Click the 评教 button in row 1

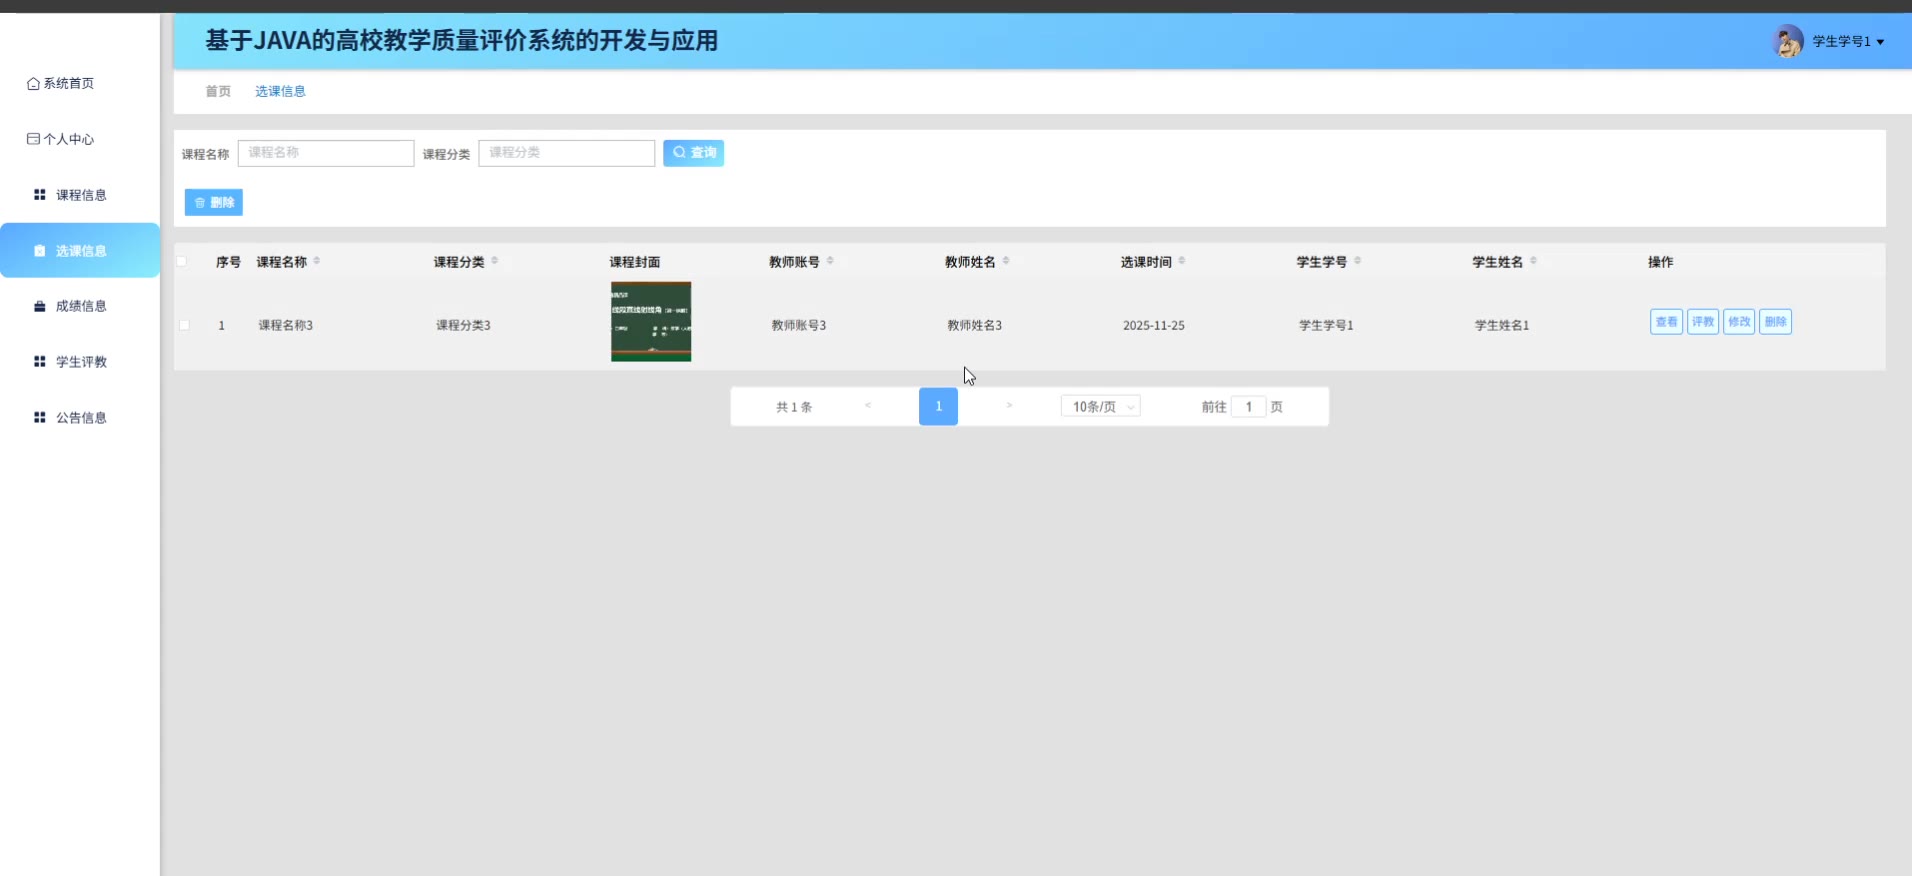[1702, 322]
